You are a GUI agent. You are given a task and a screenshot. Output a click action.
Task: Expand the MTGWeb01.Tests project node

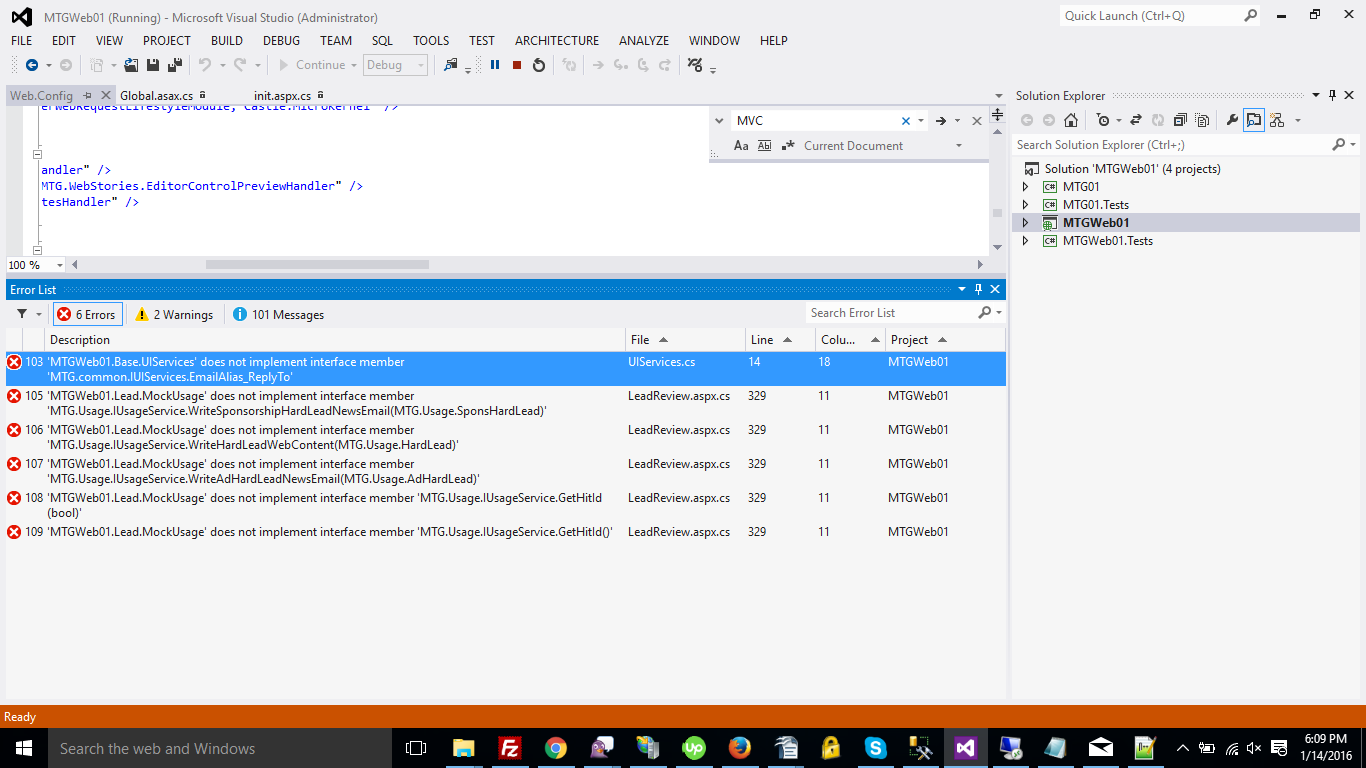pyautogui.click(x=1025, y=241)
